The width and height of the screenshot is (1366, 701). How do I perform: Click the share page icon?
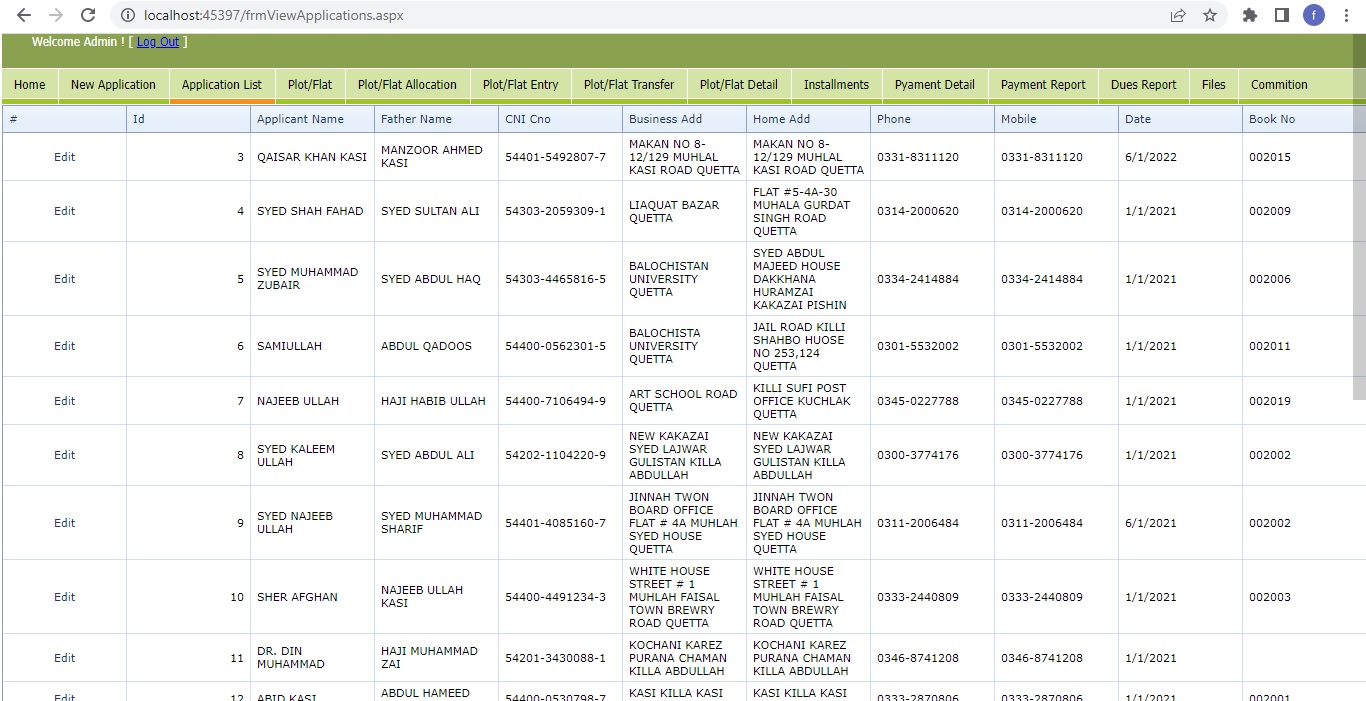click(1178, 15)
